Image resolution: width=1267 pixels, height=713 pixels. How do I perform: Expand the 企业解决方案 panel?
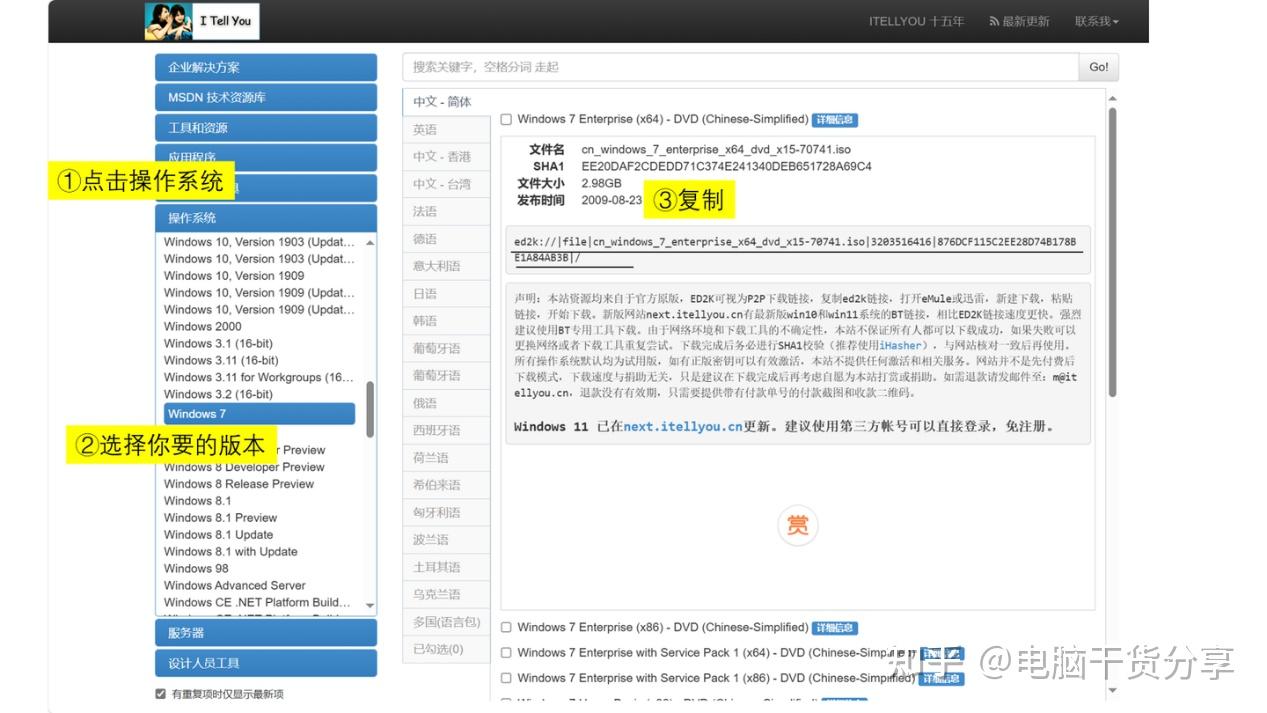[x=266, y=67]
